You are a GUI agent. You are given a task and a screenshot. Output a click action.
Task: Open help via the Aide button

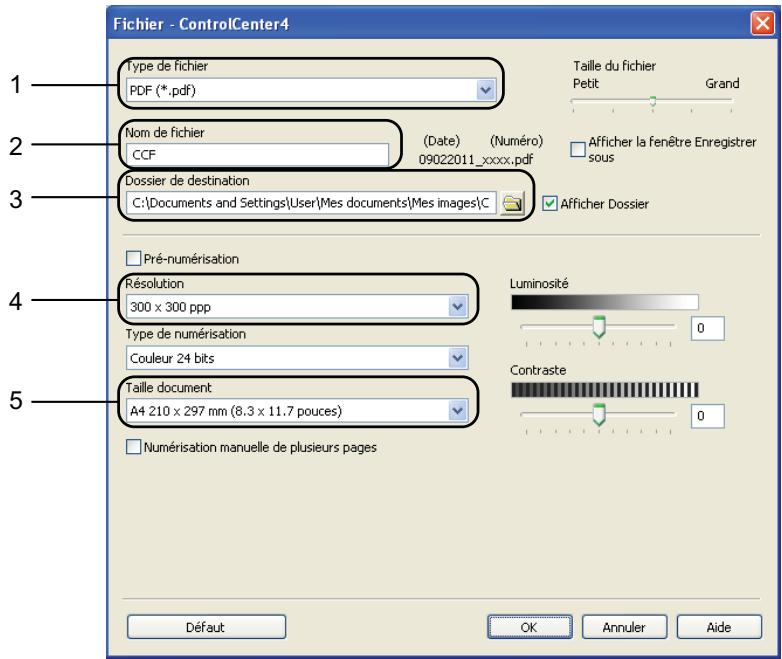719,627
